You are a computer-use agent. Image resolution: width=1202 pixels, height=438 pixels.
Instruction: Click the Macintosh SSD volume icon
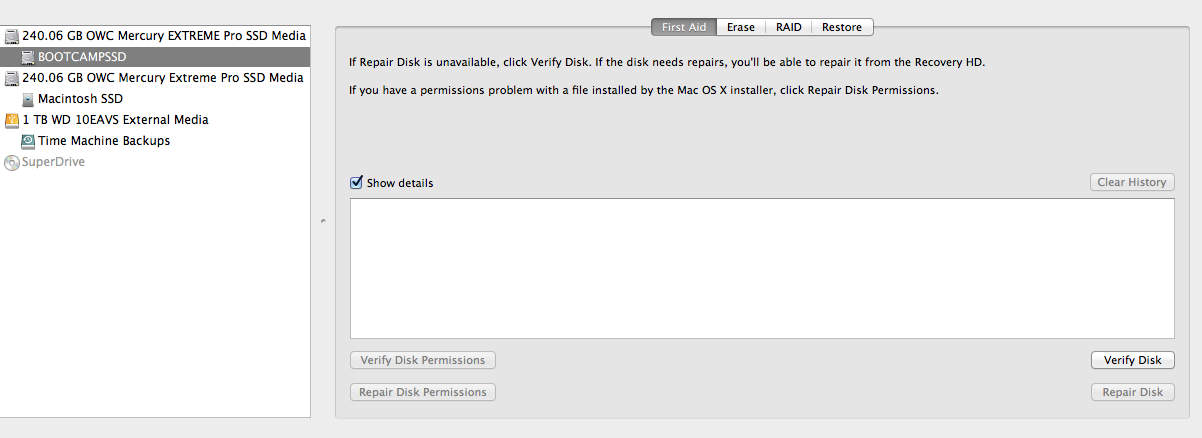(x=28, y=99)
